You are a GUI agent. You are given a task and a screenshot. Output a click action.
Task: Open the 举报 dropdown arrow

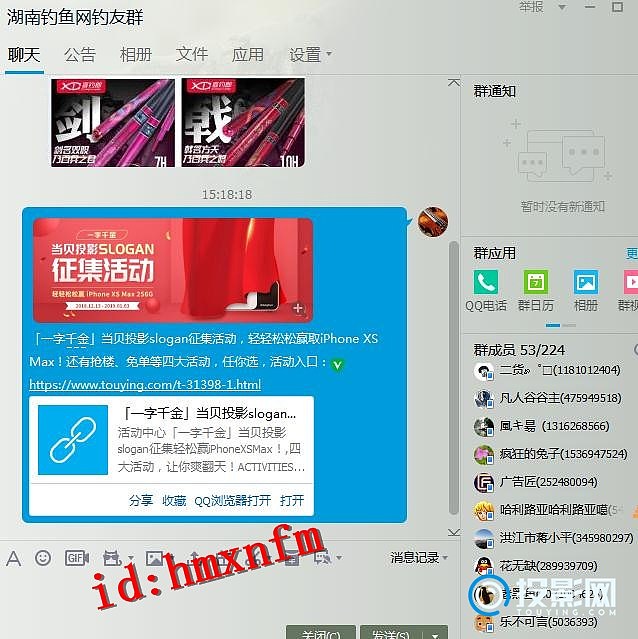click(x=562, y=7)
